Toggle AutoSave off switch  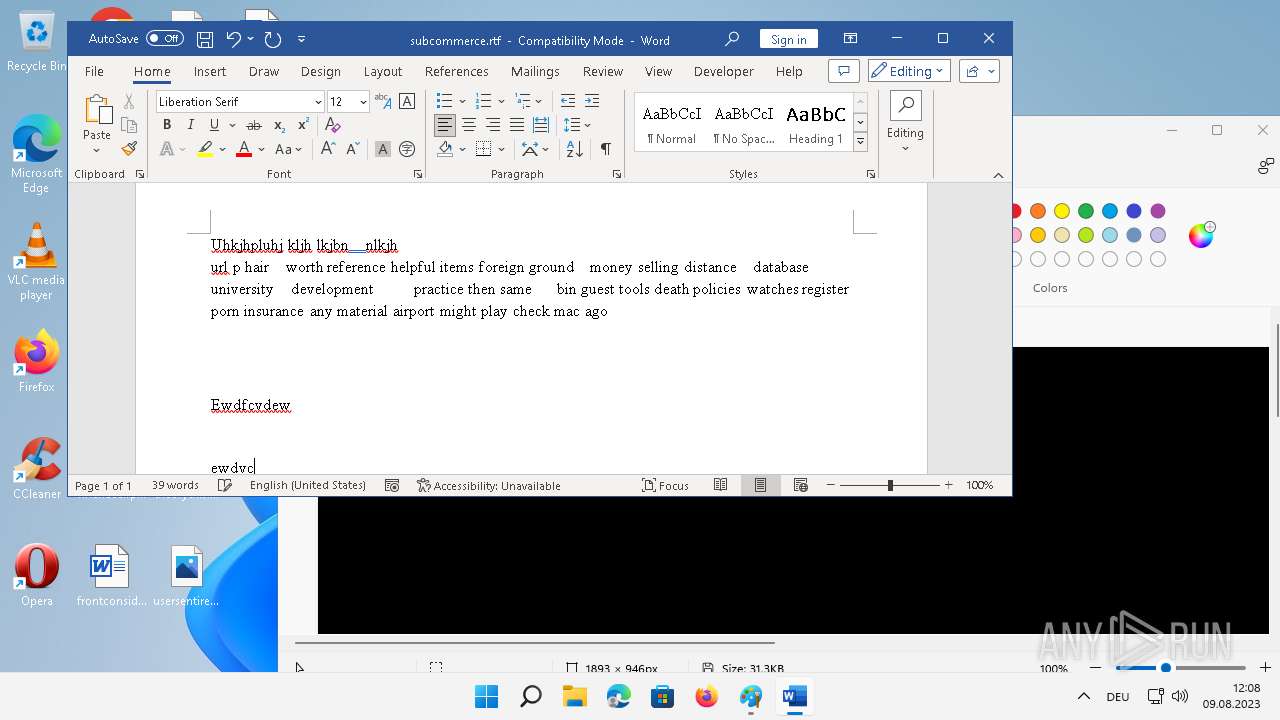tap(164, 39)
